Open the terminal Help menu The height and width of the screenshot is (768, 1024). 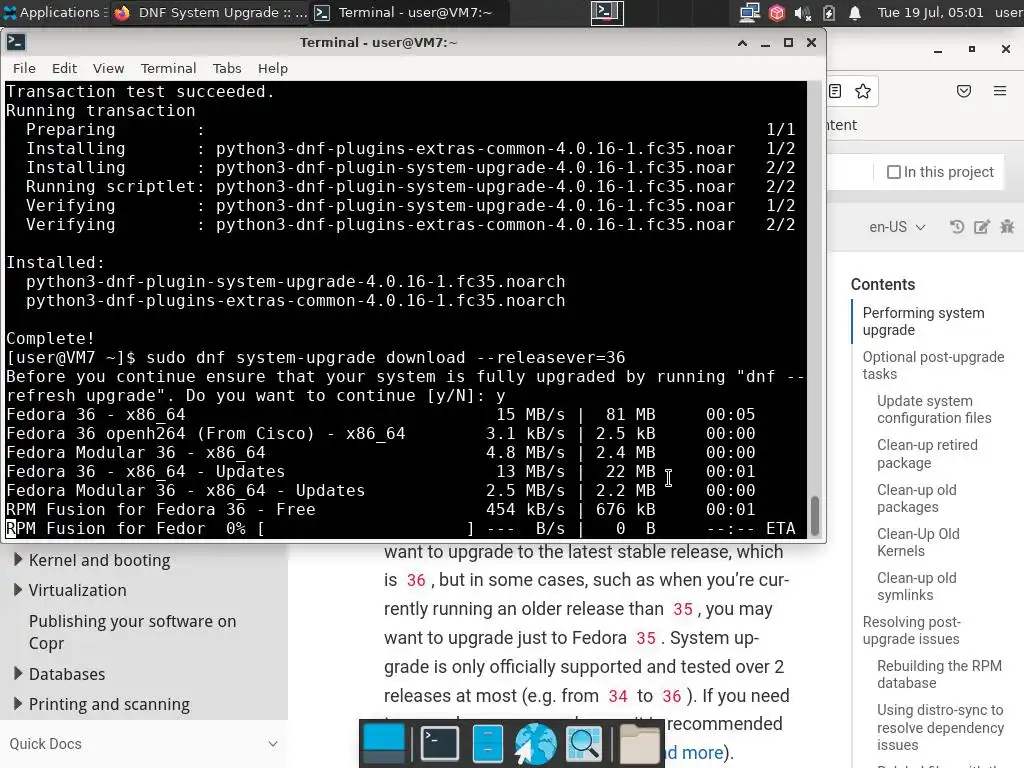pyautogui.click(x=272, y=68)
